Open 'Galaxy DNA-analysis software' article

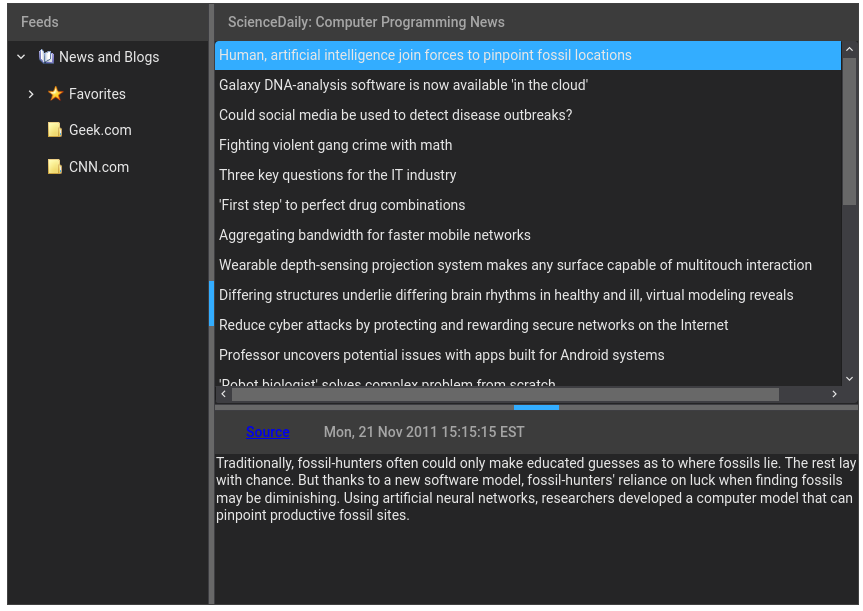(403, 85)
